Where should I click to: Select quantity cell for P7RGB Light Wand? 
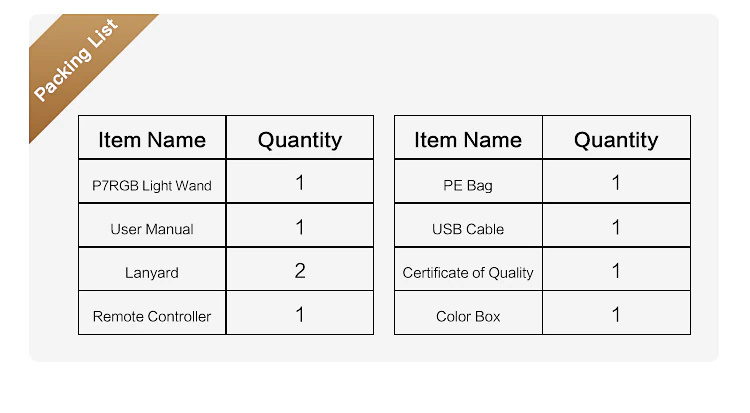pos(300,181)
